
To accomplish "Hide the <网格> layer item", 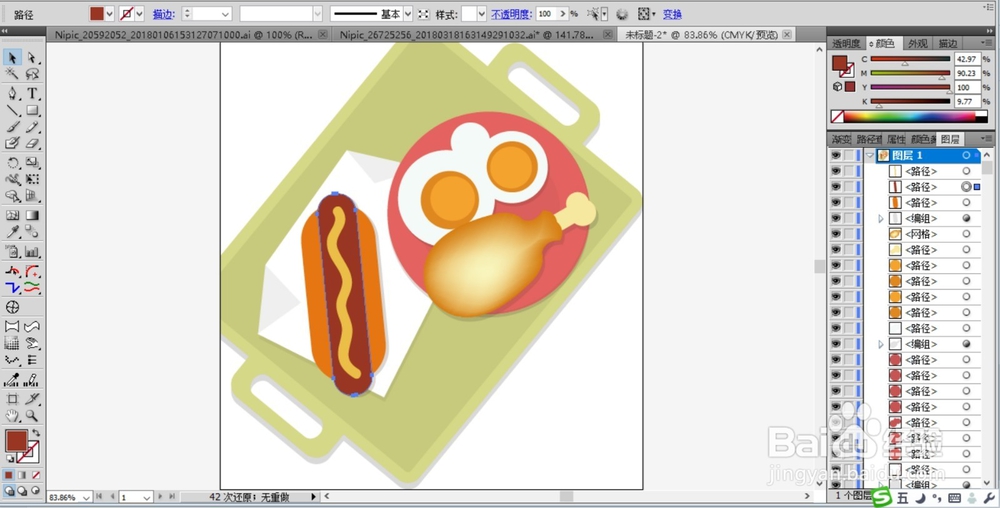I will (835, 234).
